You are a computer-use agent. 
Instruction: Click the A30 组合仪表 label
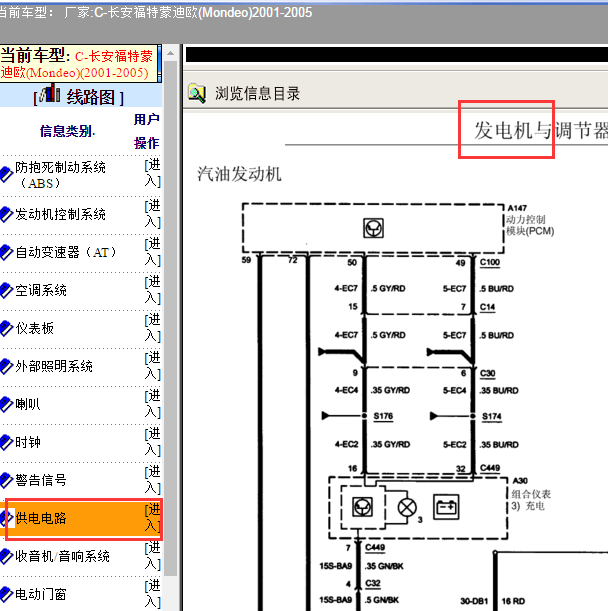point(531,494)
